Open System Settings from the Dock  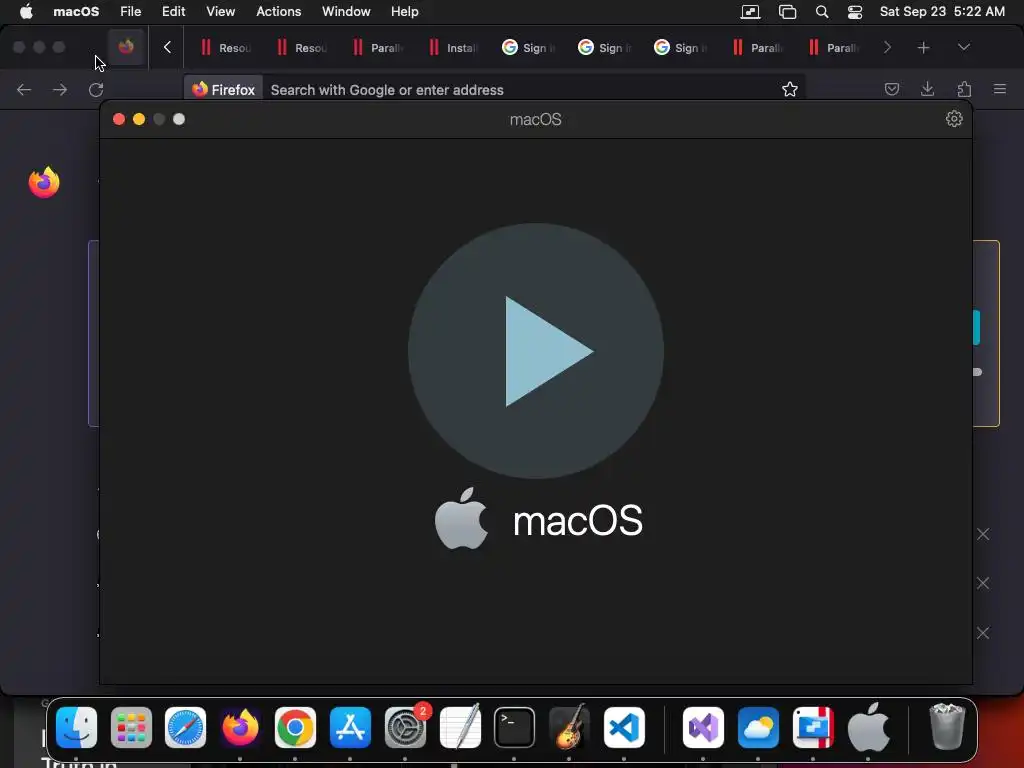(x=405, y=727)
